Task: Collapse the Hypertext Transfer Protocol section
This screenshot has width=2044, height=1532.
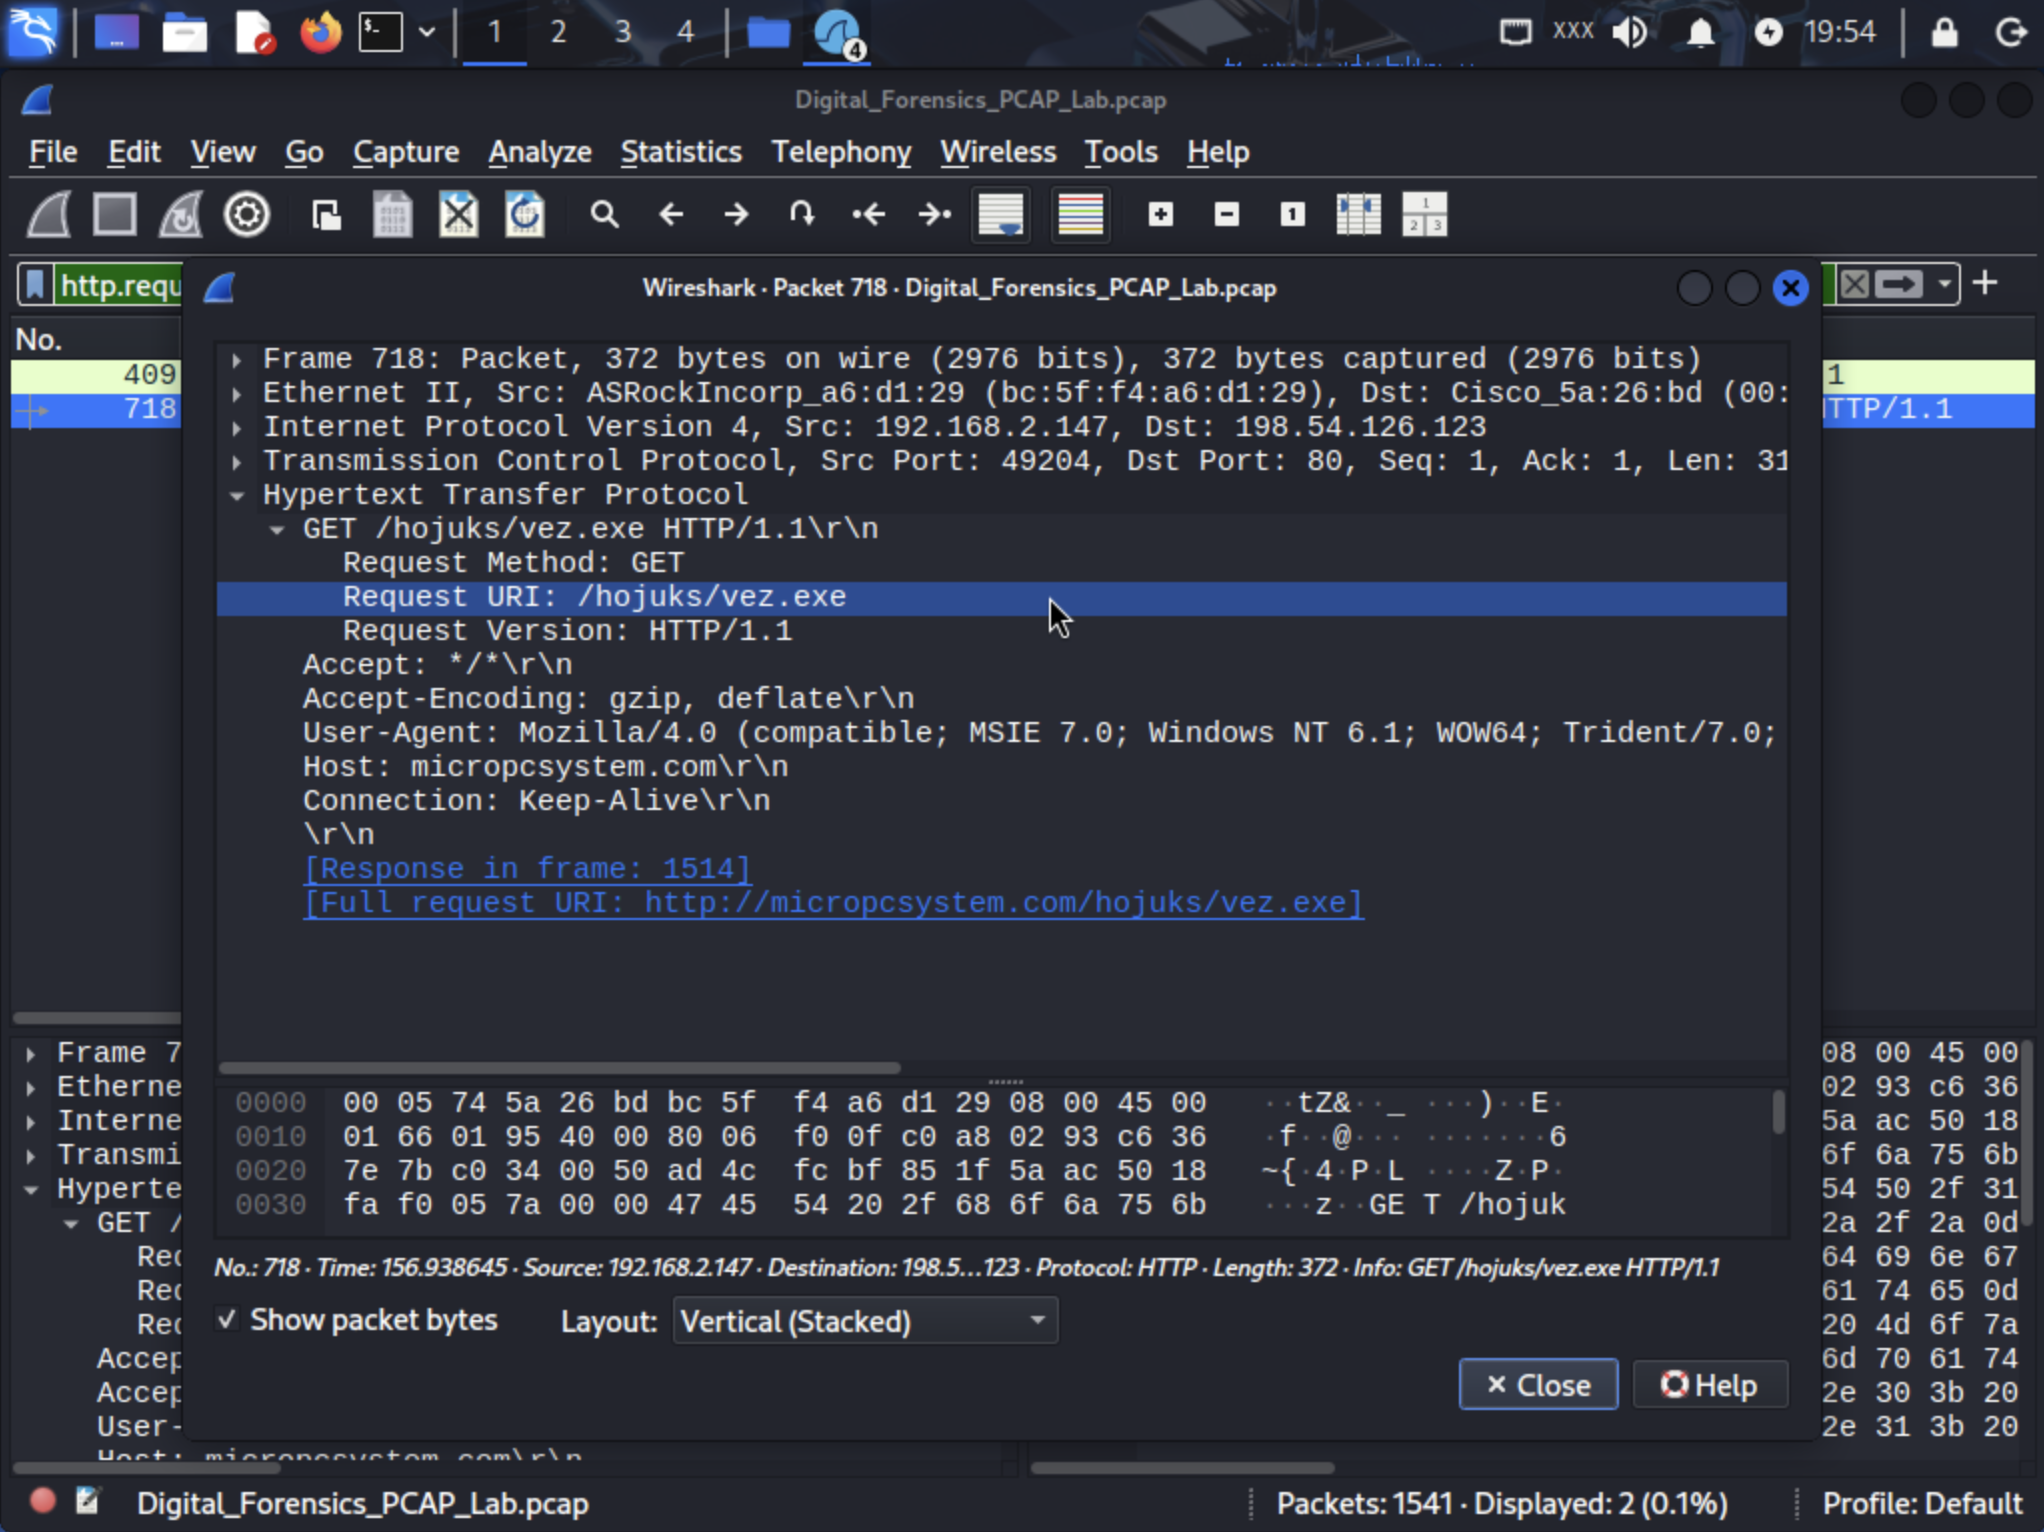Action: [x=237, y=495]
